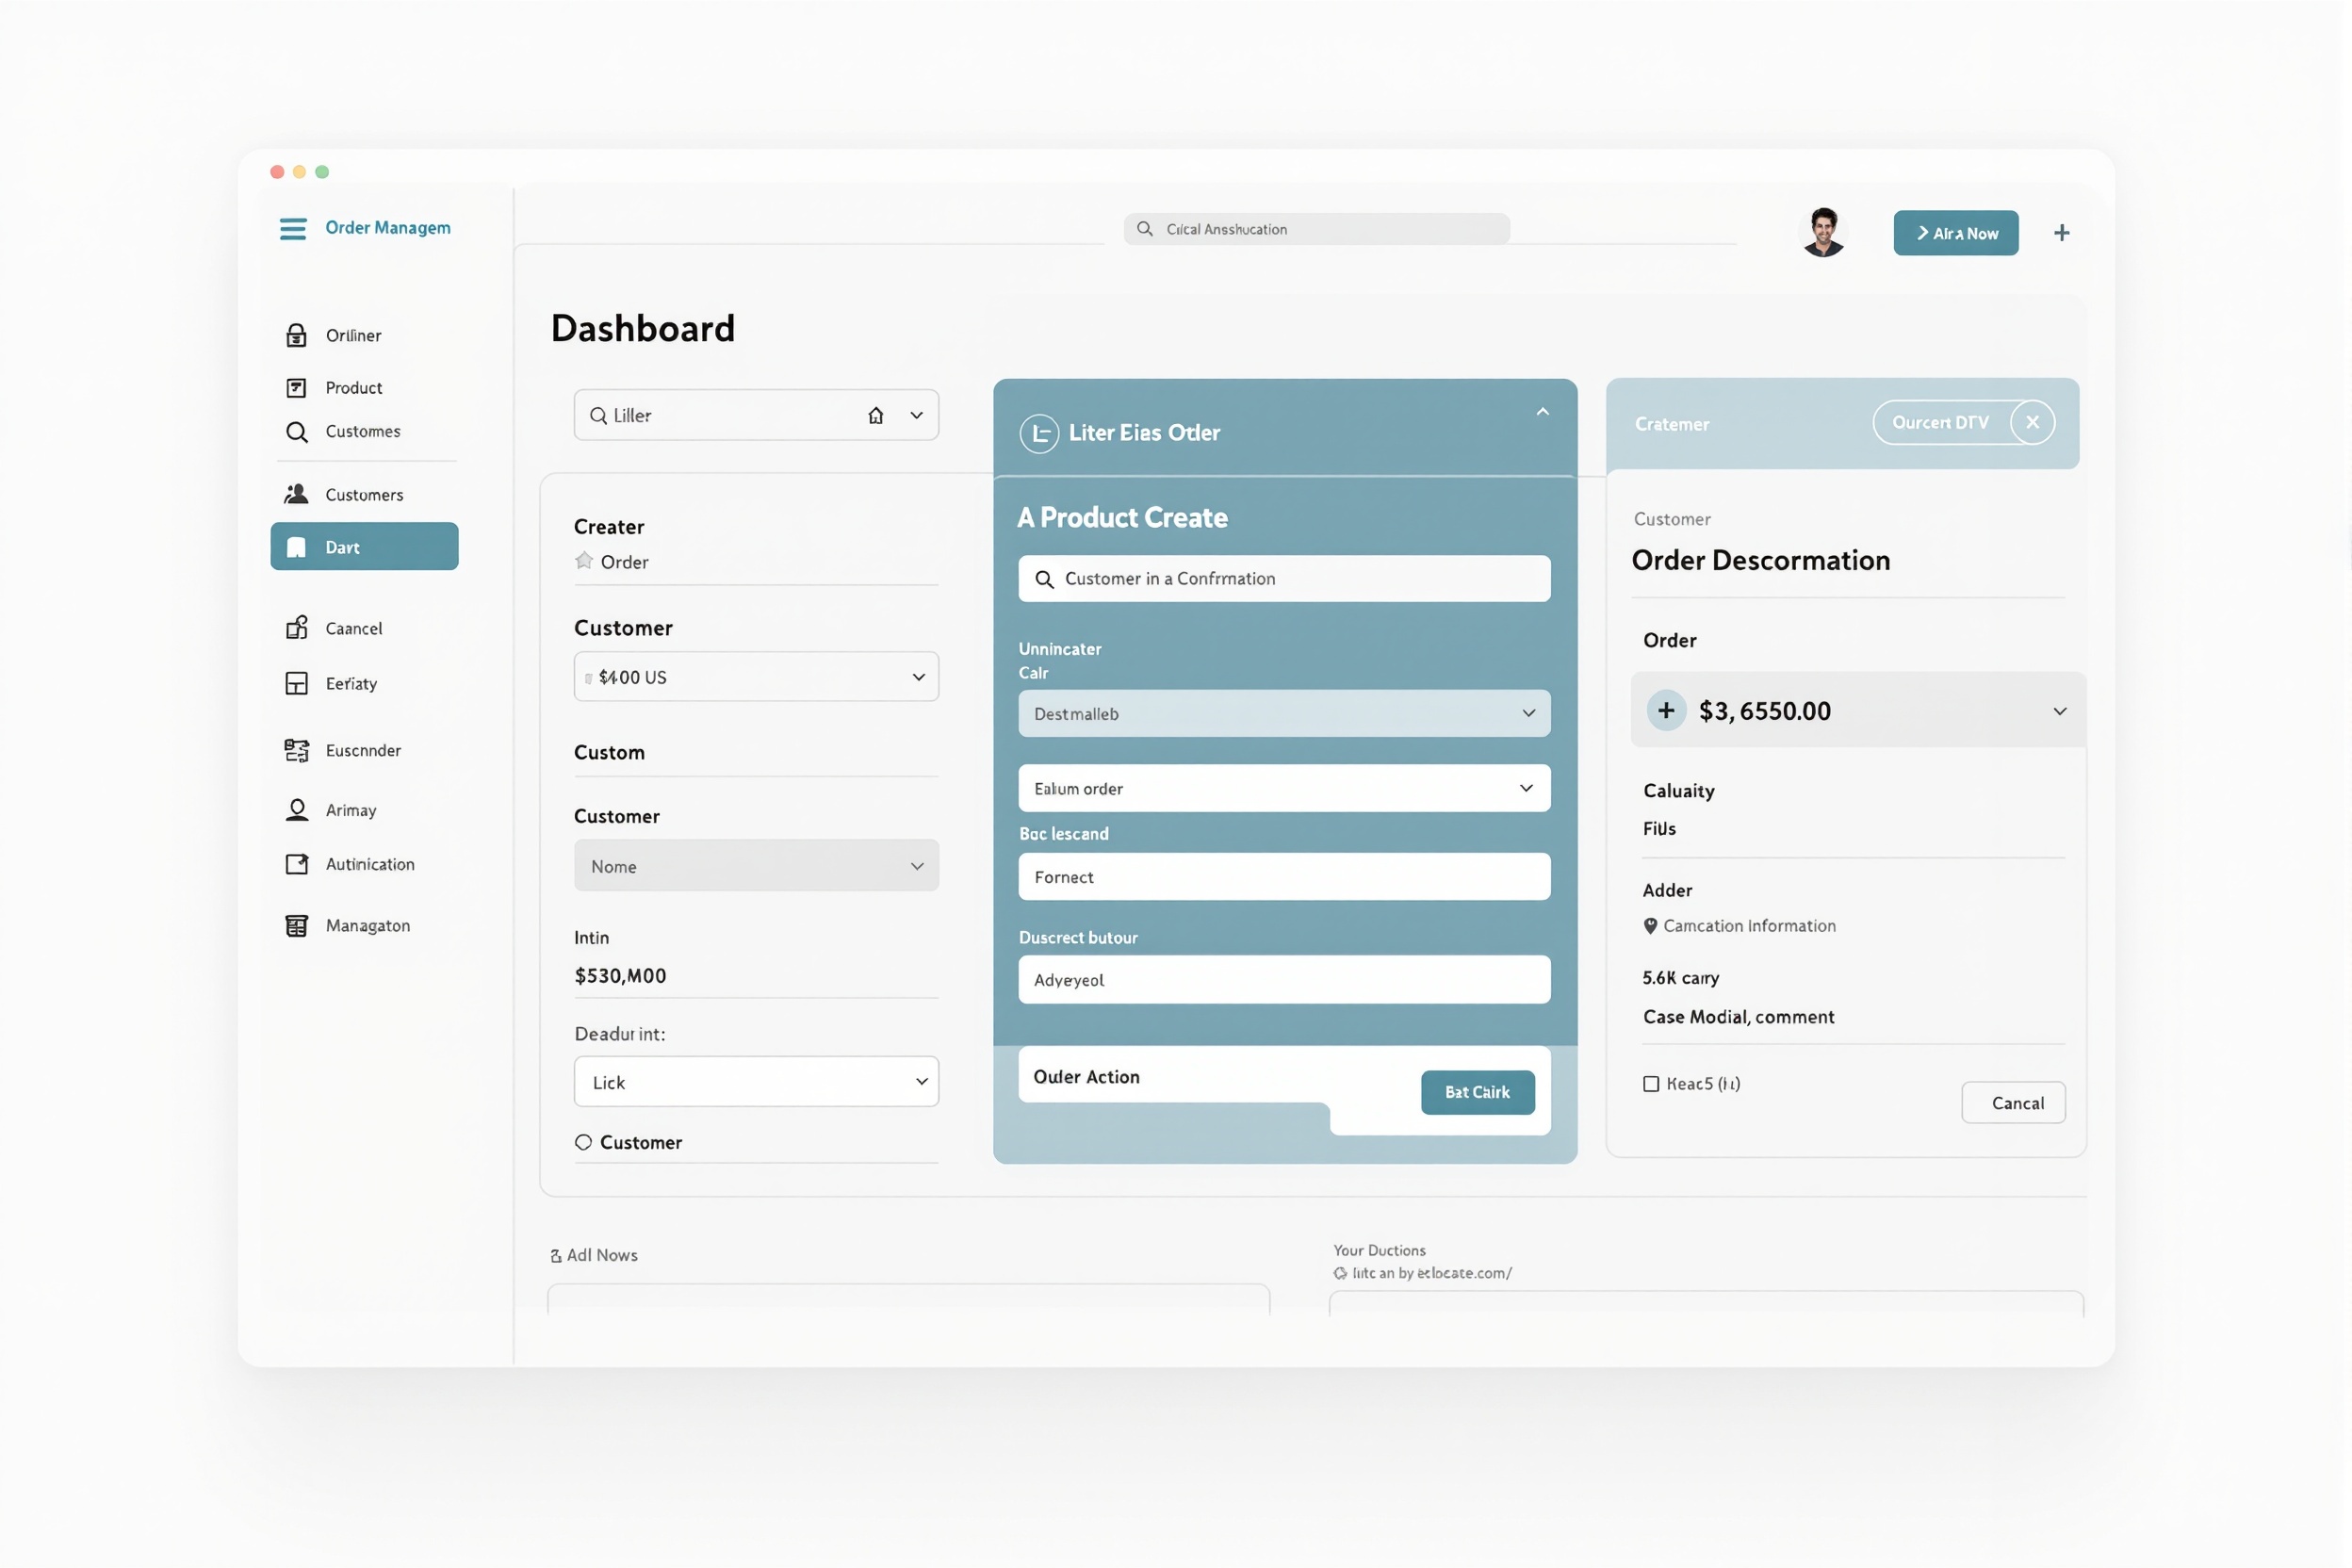Click the plus icon beside Alra Now
This screenshot has height=1568, width=2352.
pyautogui.click(x=2061, y=233)
